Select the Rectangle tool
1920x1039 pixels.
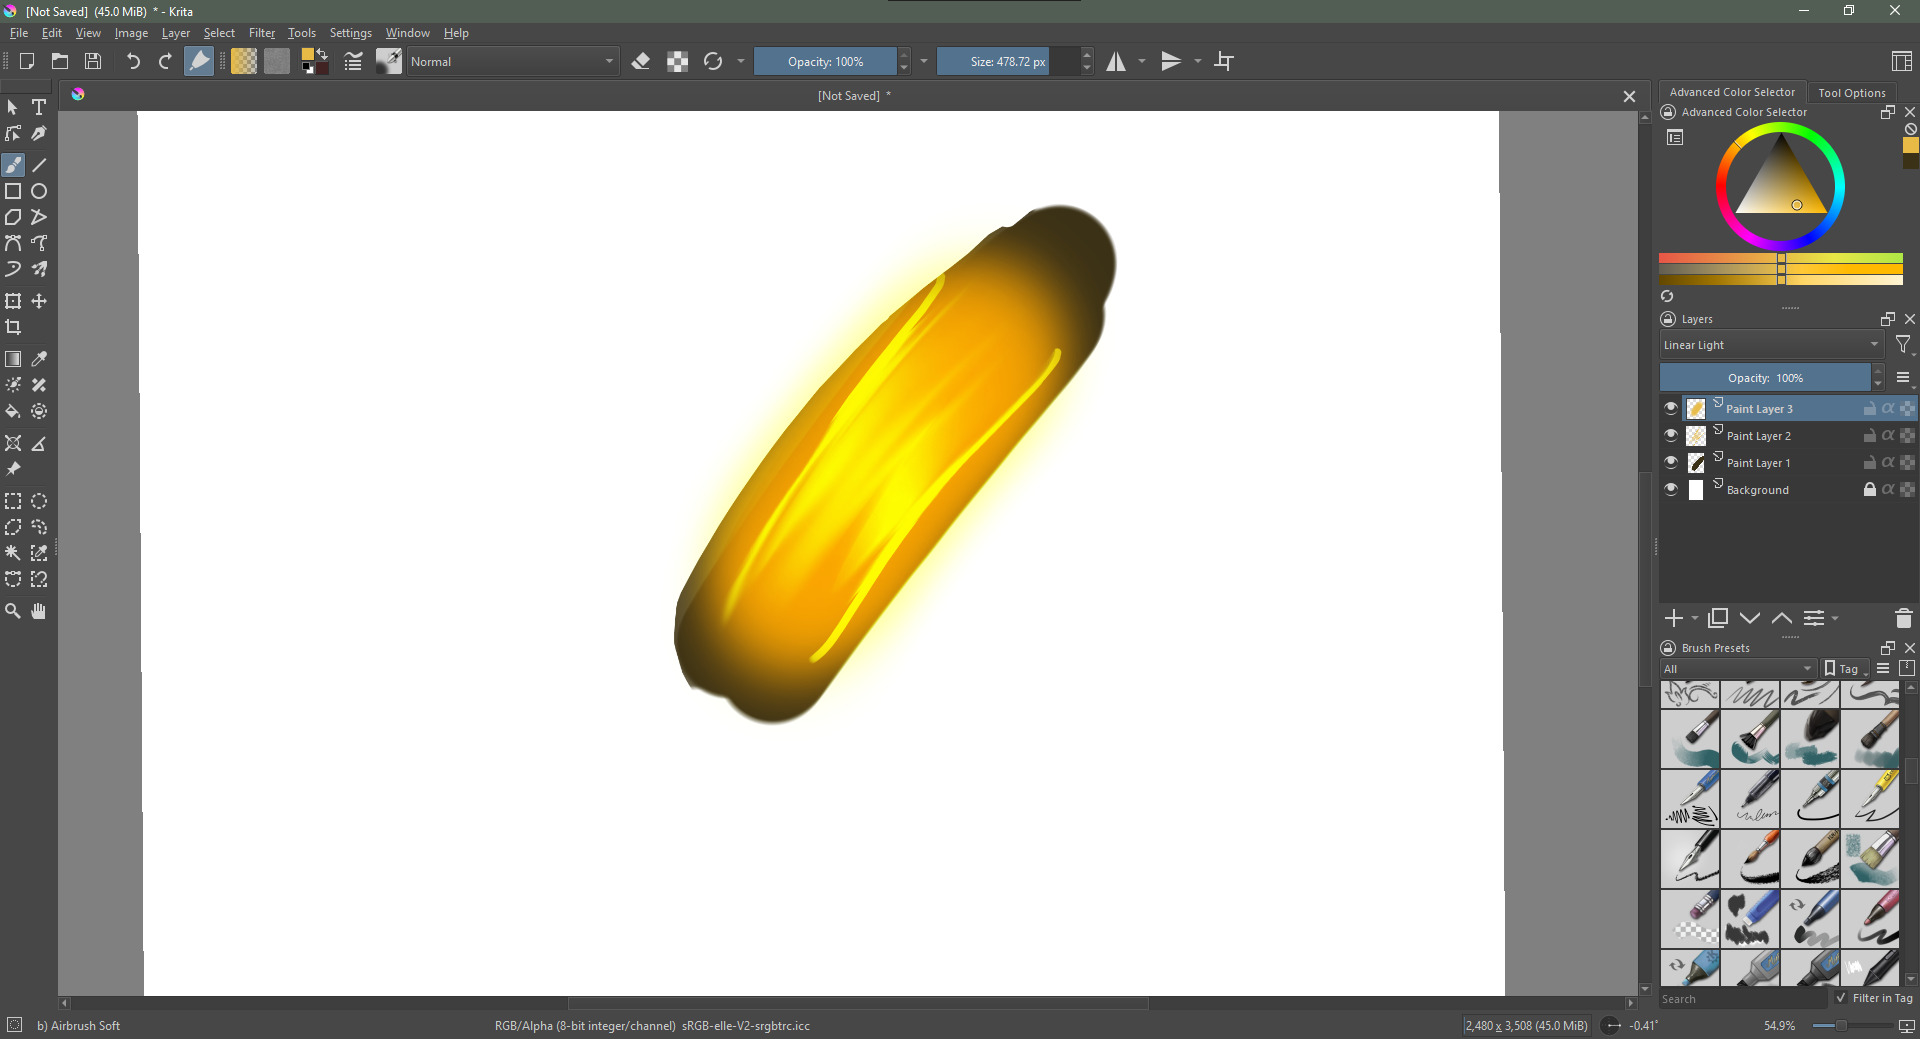click(13, 191)
